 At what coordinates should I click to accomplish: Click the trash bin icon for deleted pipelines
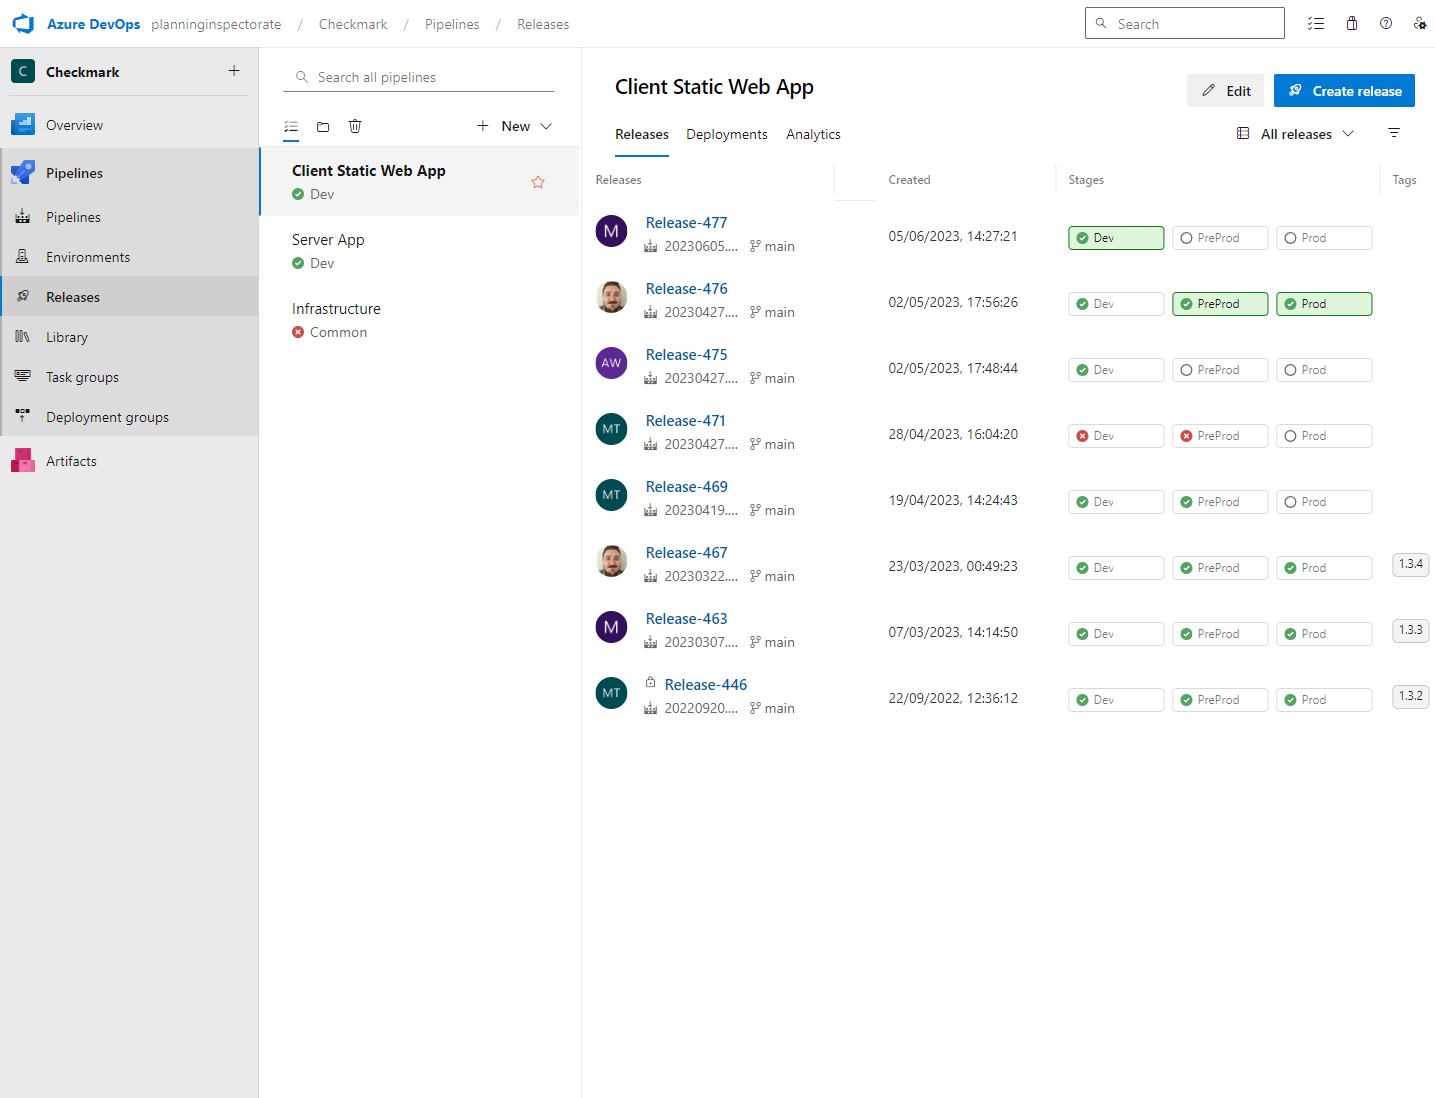(355, 126)
